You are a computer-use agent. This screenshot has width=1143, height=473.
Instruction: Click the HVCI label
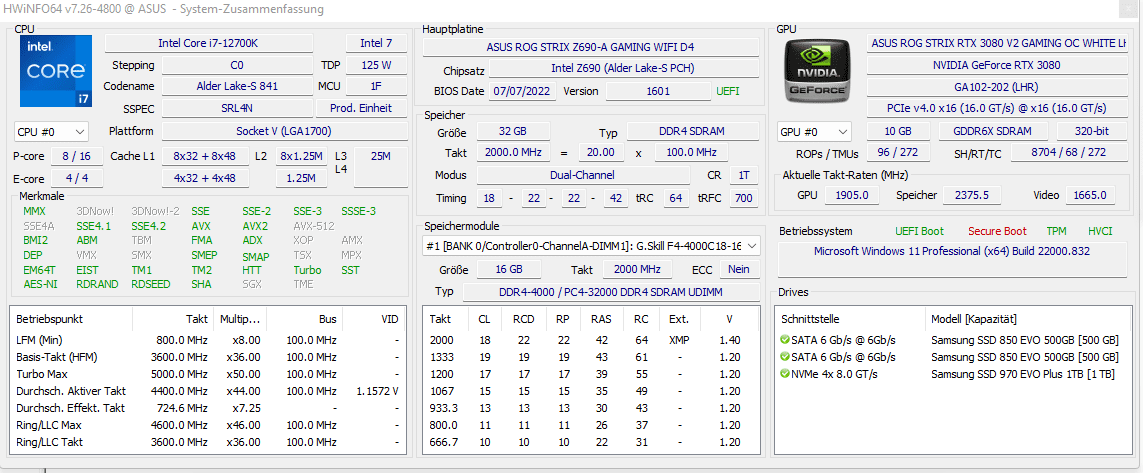pyautogui.click(x=1100, y=231)
